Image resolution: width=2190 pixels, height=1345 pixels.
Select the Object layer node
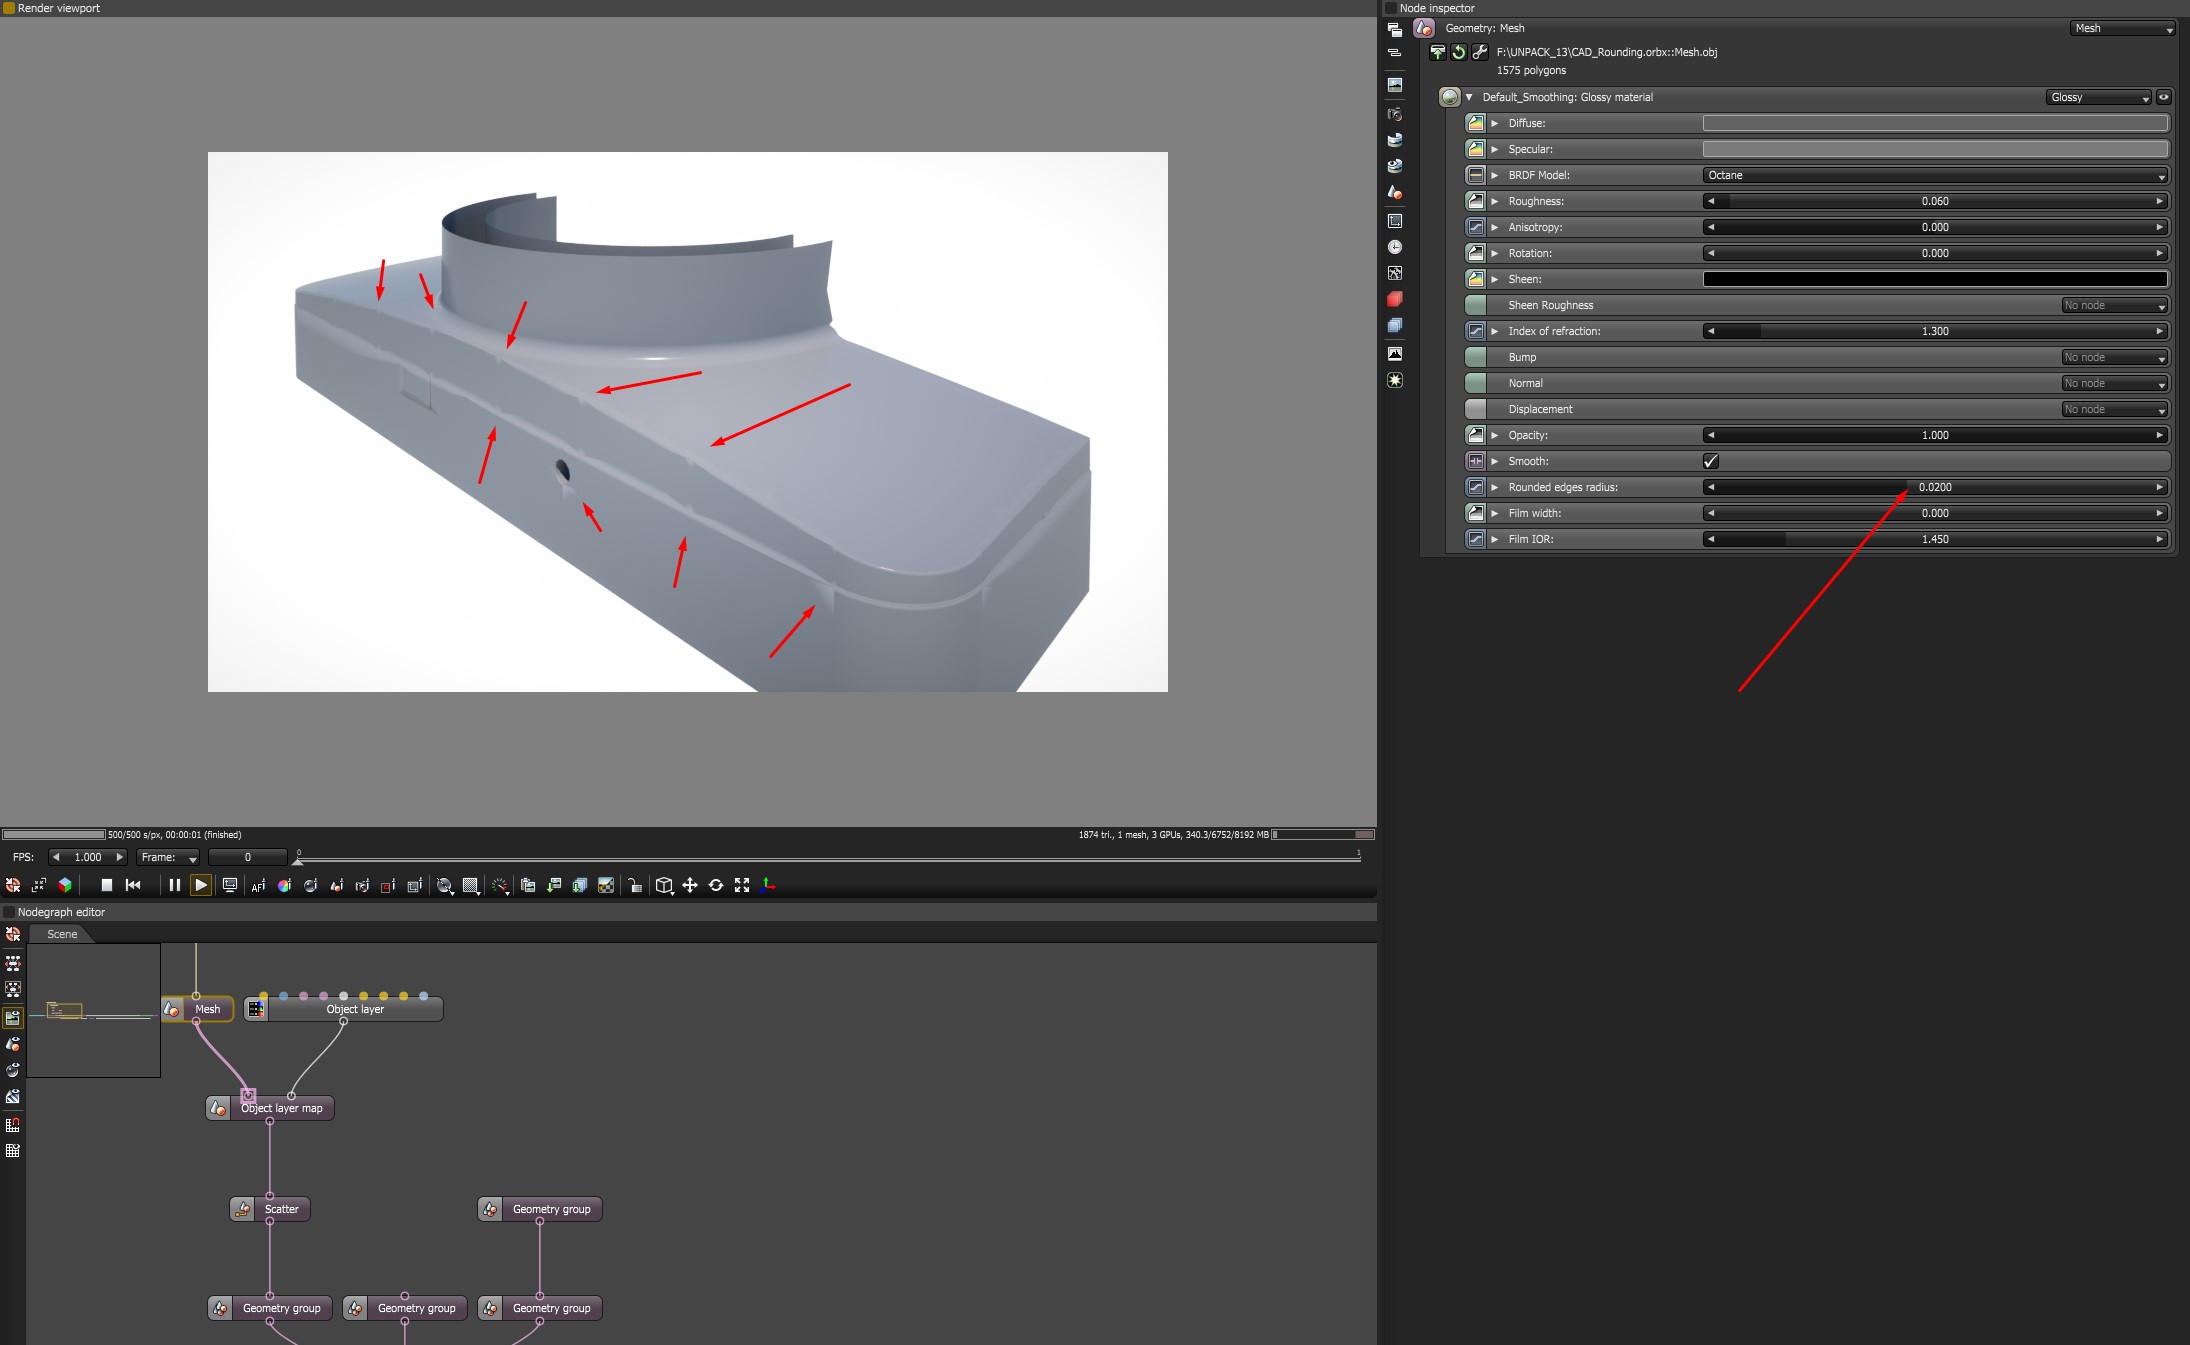(x=343, y=1009)
